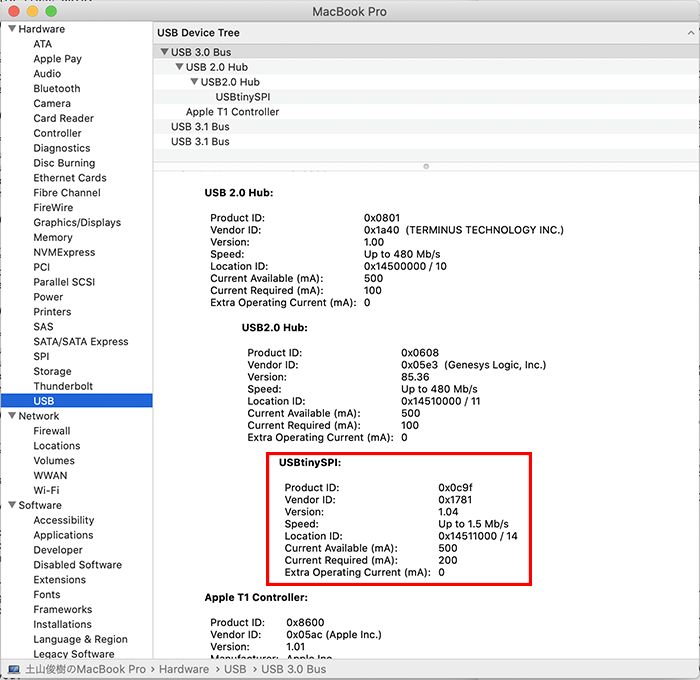
Task: Open Parallel SCSI in the sidebar
Action: click(x=64, y=282)
